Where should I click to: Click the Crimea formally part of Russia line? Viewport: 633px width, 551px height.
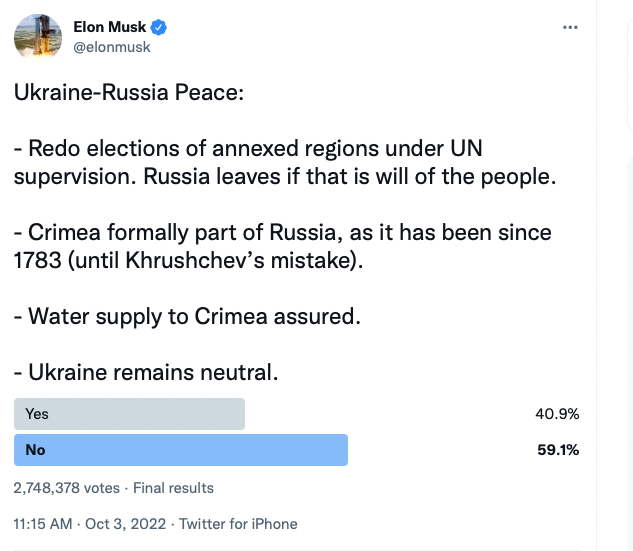tap(283, 246)
